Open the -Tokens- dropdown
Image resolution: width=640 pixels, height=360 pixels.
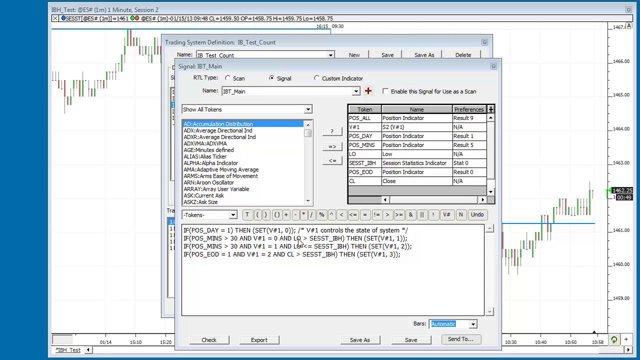tap(233, 215)
